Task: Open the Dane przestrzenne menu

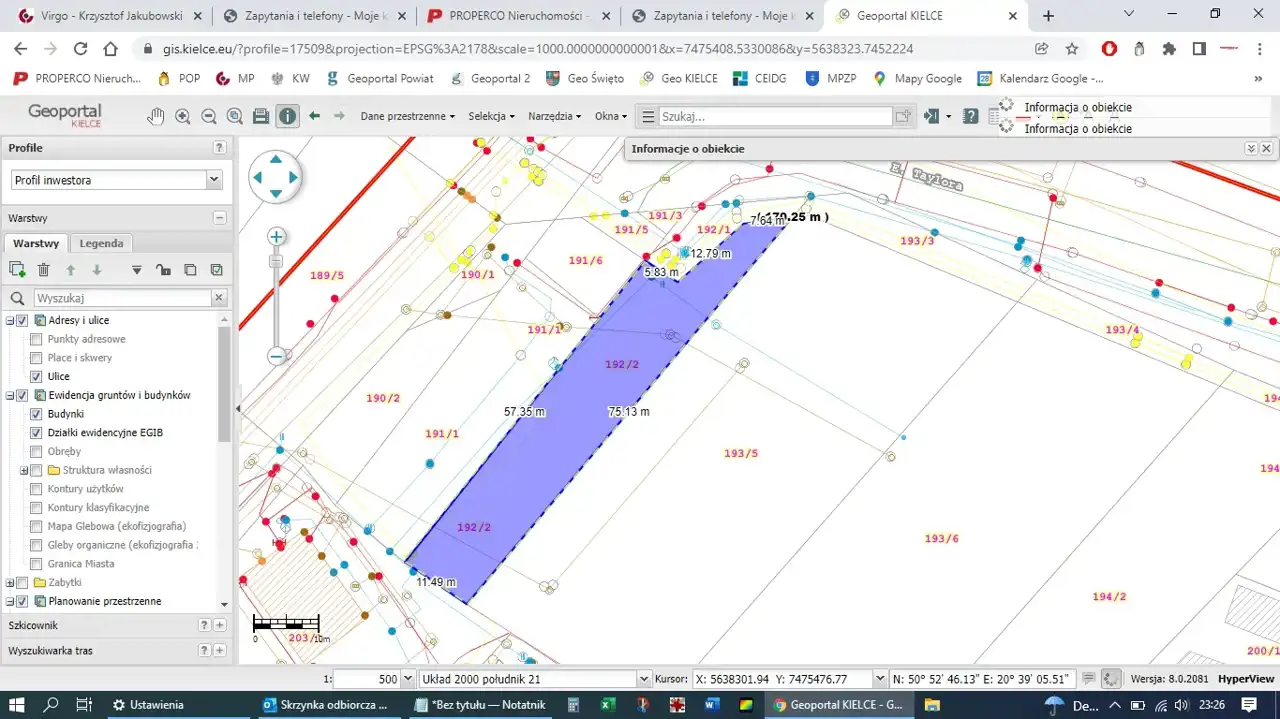Action: (x=407, y=116)
